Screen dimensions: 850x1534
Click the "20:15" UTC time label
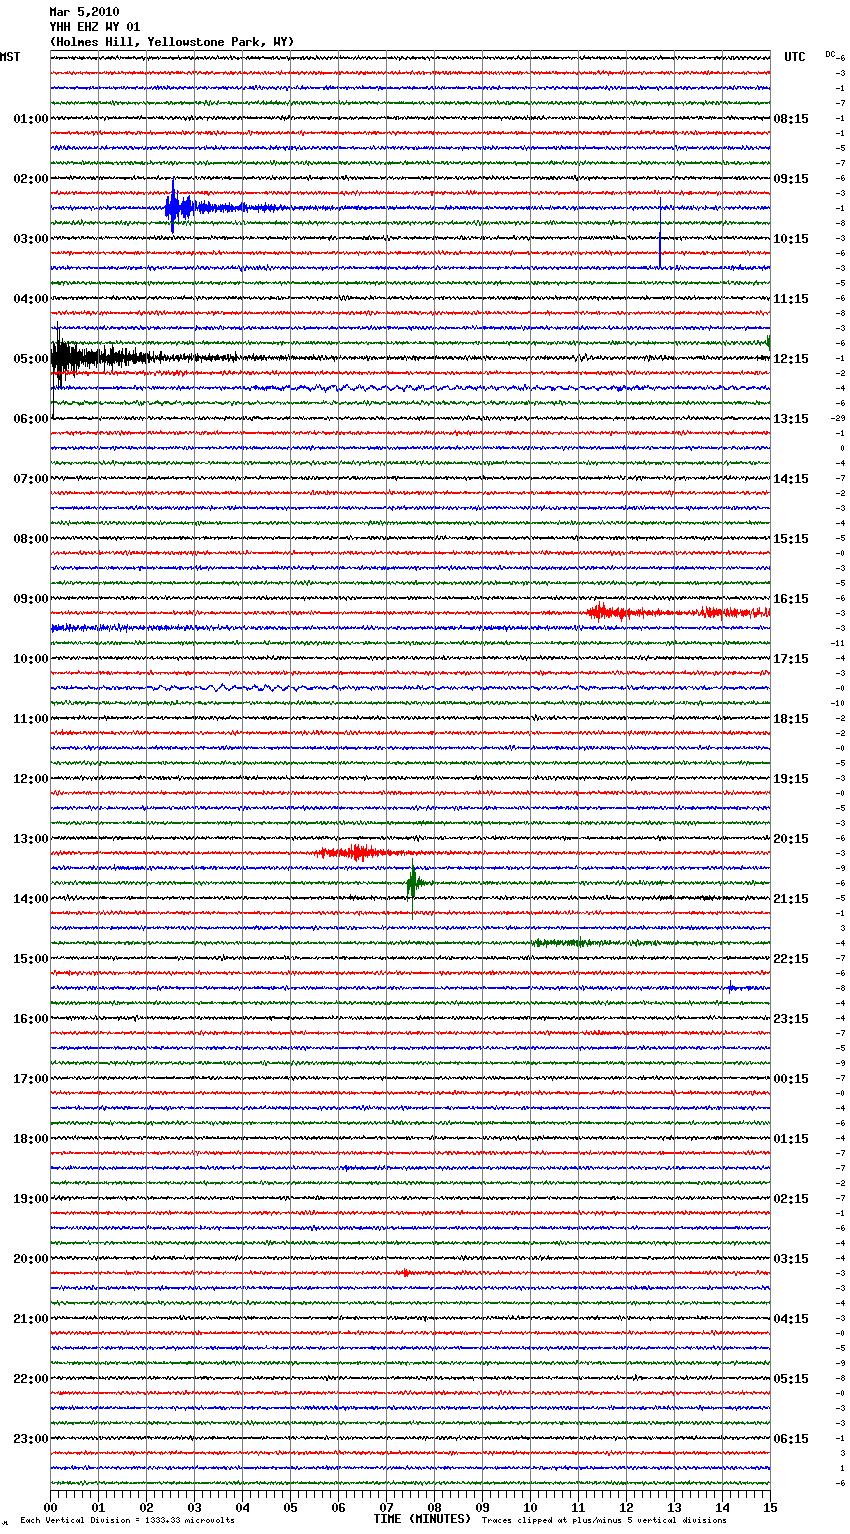tap(791, 839)
